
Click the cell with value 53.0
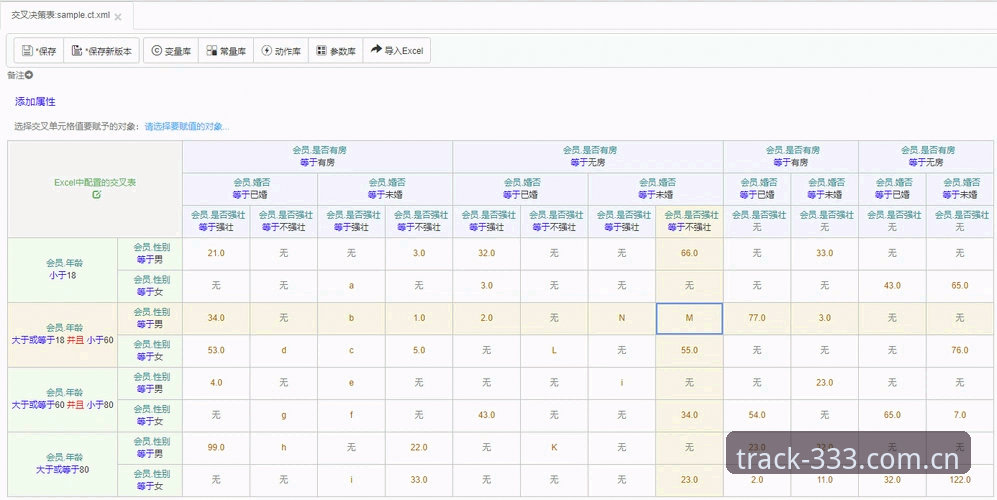point(216,351)
